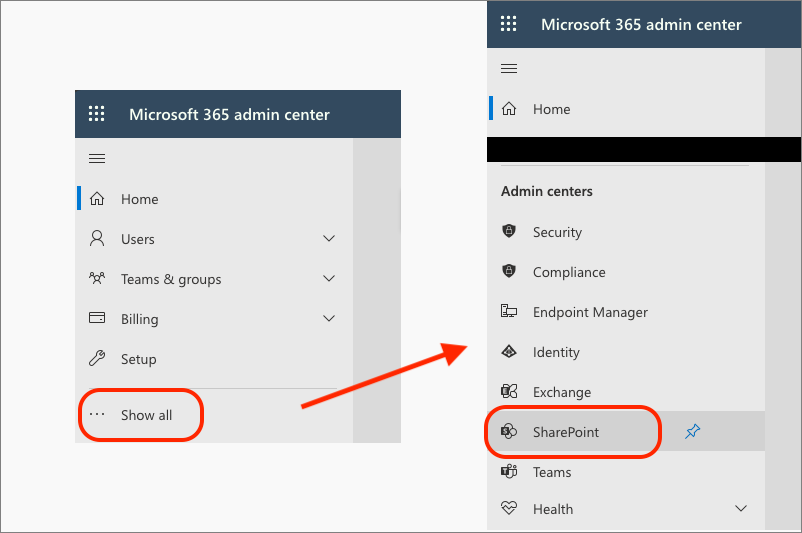
Task: Expand the Teams & groups chevron
Action: pyautogui.click(x=329, y=278)
